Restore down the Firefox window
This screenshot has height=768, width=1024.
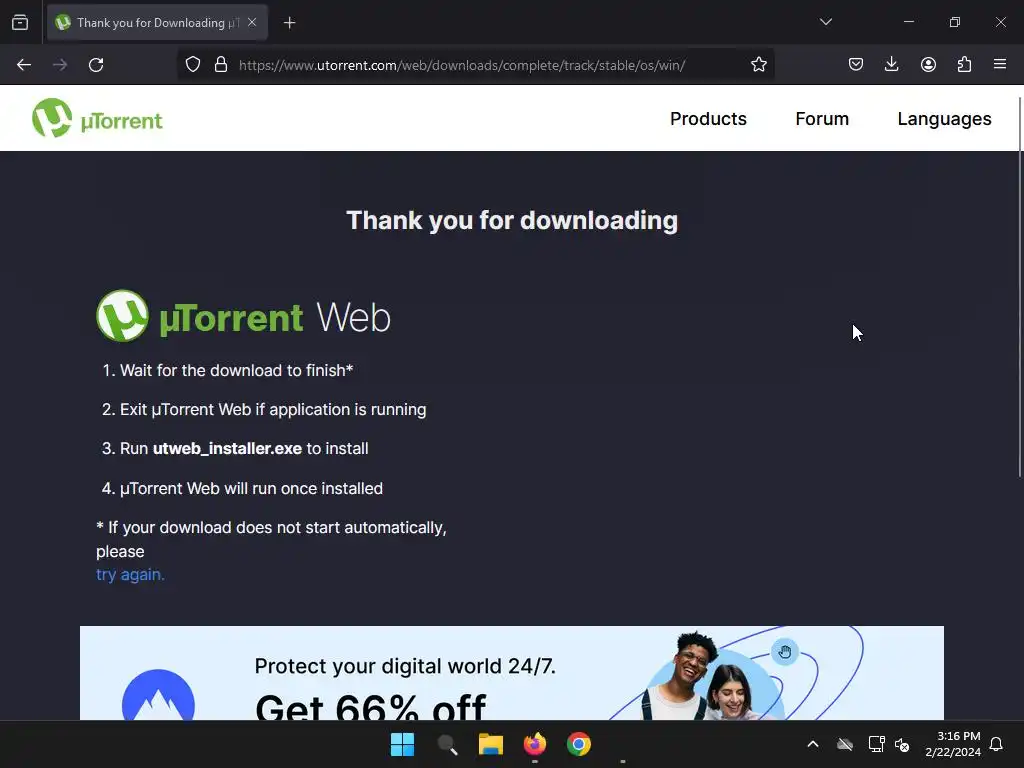point(954,22)
